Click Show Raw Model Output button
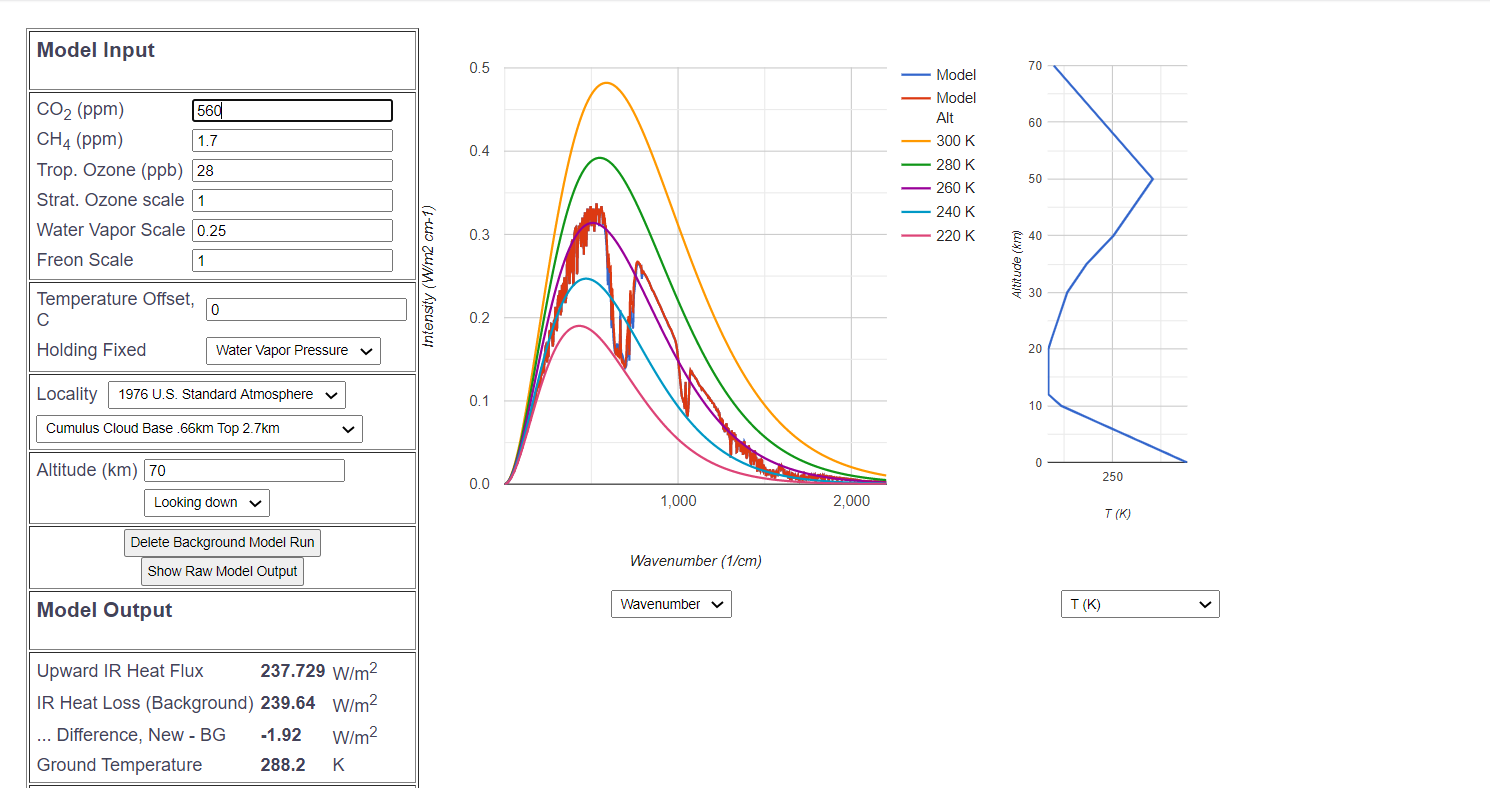This screenshot has width=1490, height=788. pos(222,572)
